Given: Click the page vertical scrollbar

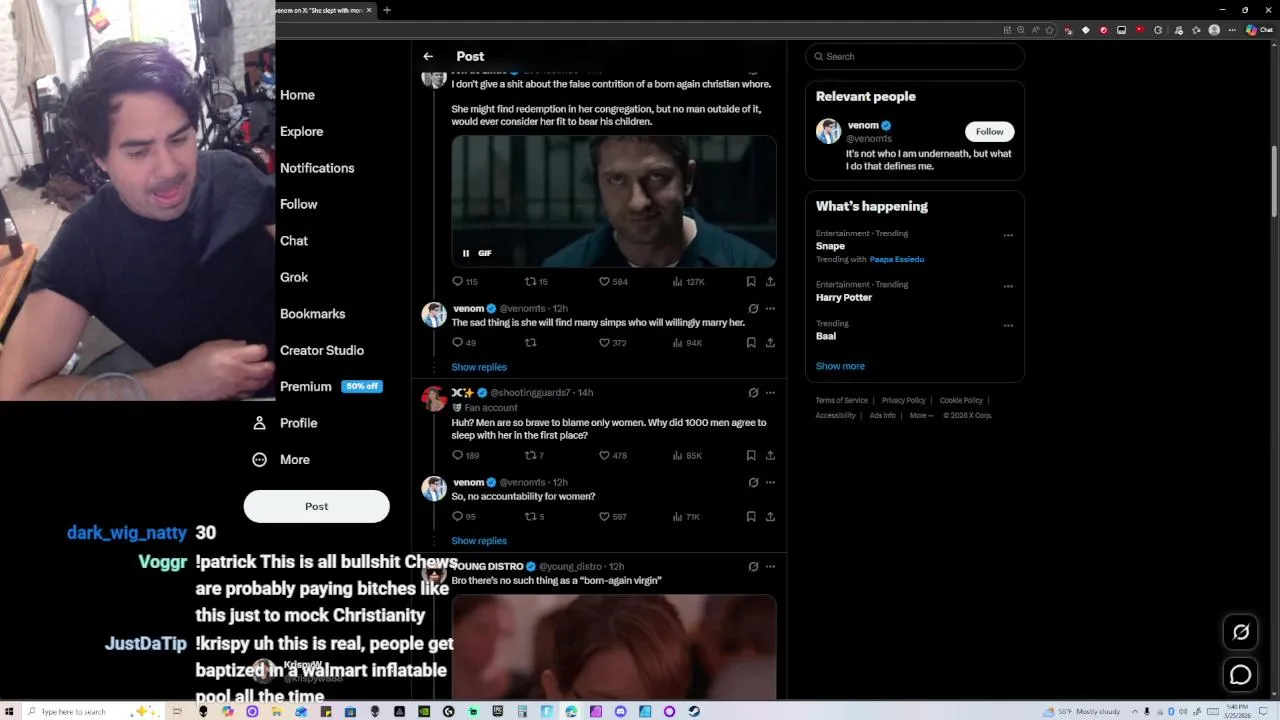Looking at the screenshot, I should [x=1274, y=182].
